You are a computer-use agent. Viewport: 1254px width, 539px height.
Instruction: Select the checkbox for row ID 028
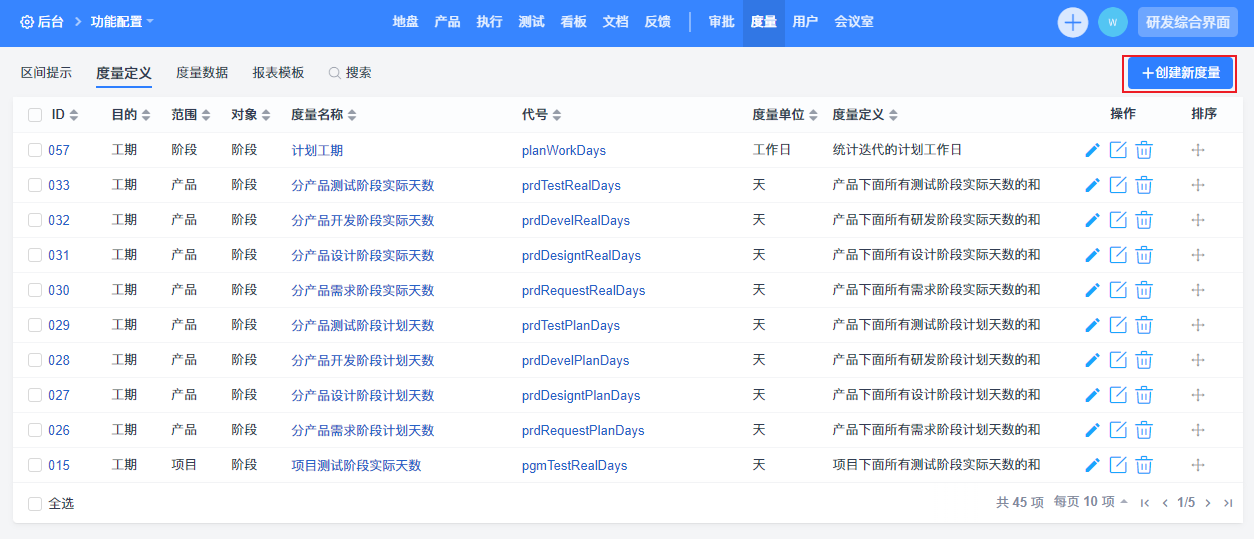tap(35, 360)
